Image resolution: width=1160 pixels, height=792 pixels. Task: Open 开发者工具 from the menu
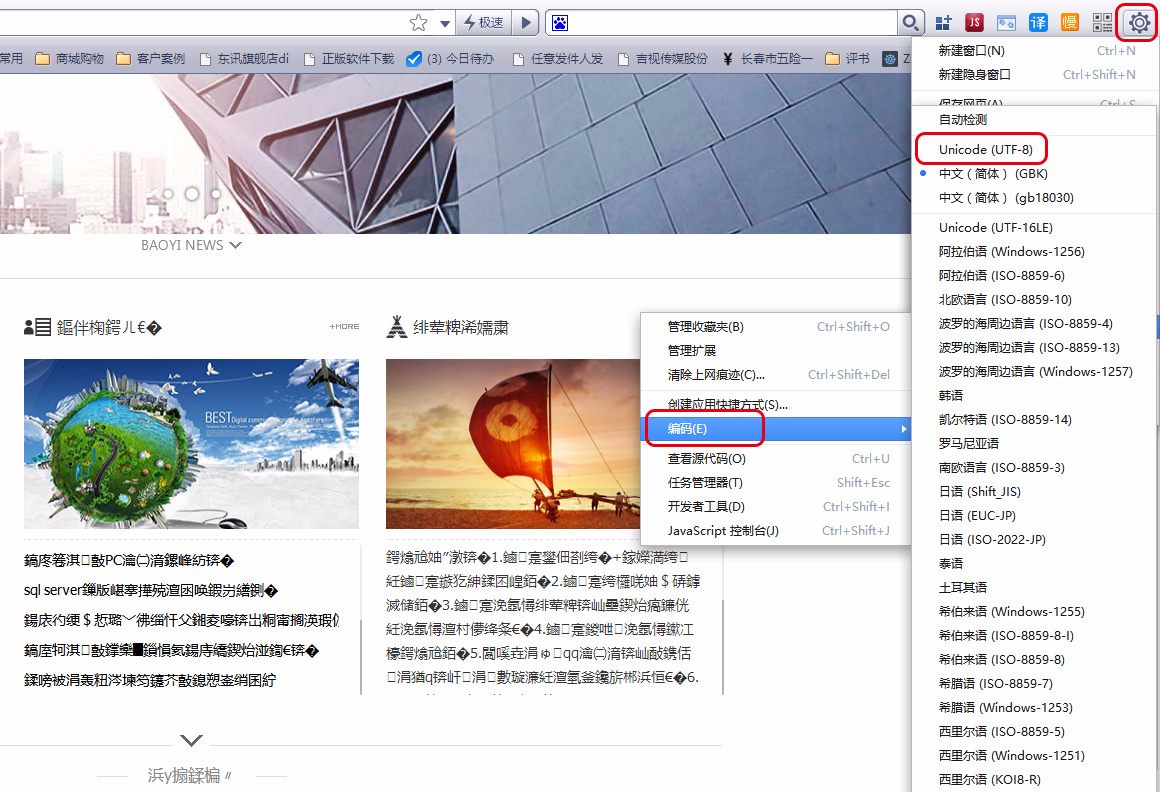coord(705,507)
